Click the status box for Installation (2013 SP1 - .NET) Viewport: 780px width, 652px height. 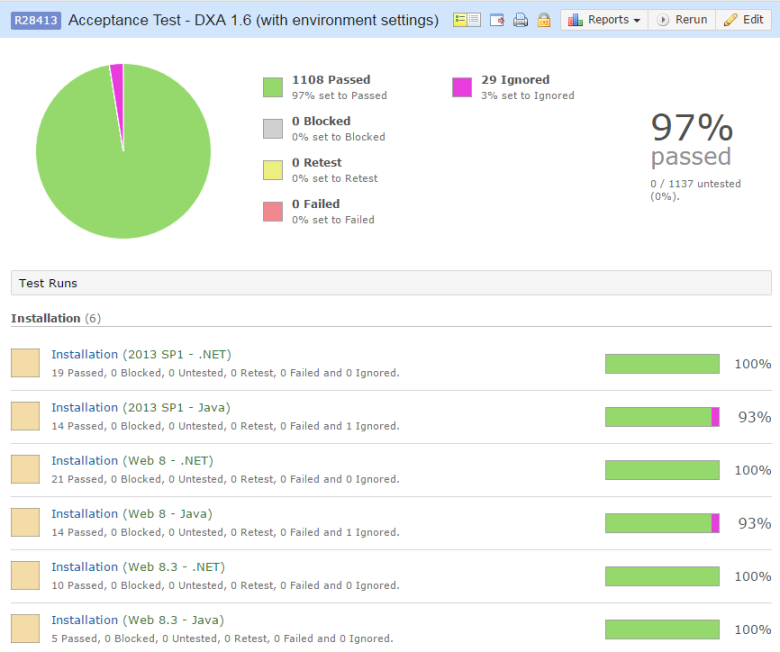(25, 363)
